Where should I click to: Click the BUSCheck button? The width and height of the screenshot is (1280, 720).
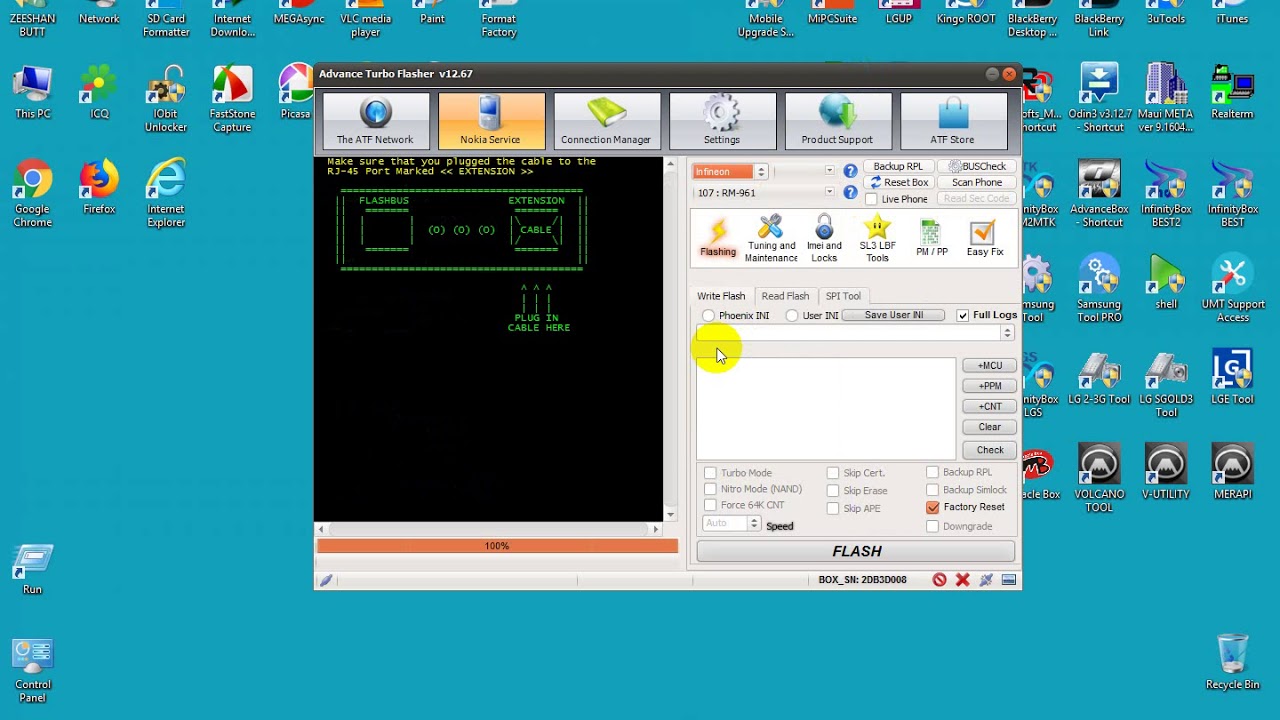pyautogui.click(x=977, y=166)
